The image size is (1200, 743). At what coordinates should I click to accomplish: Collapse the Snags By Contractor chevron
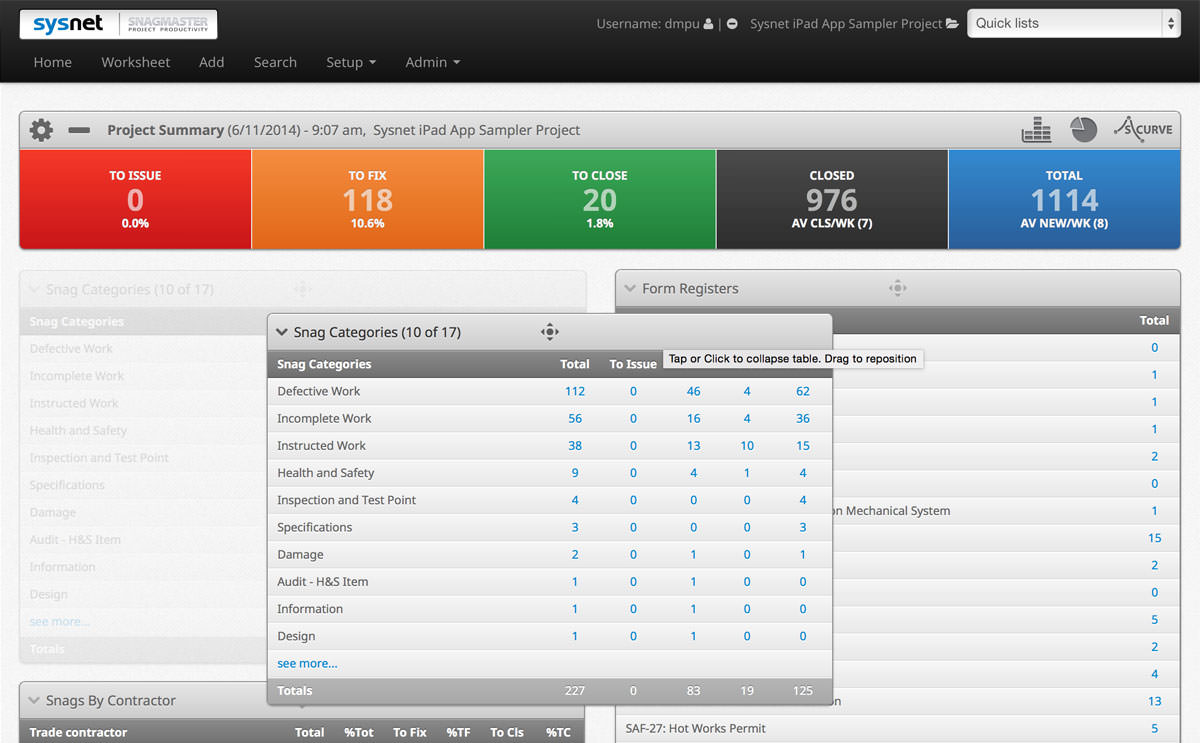click(35, 701)
